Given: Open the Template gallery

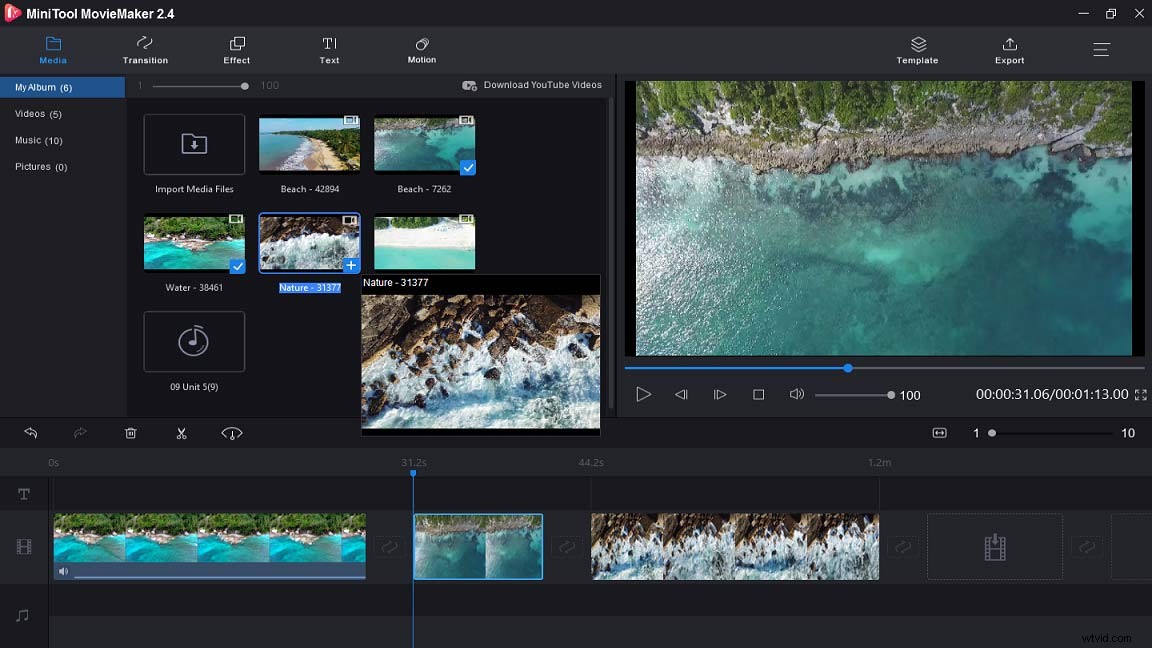Looking at the screenshot, I should pos(917,50).
